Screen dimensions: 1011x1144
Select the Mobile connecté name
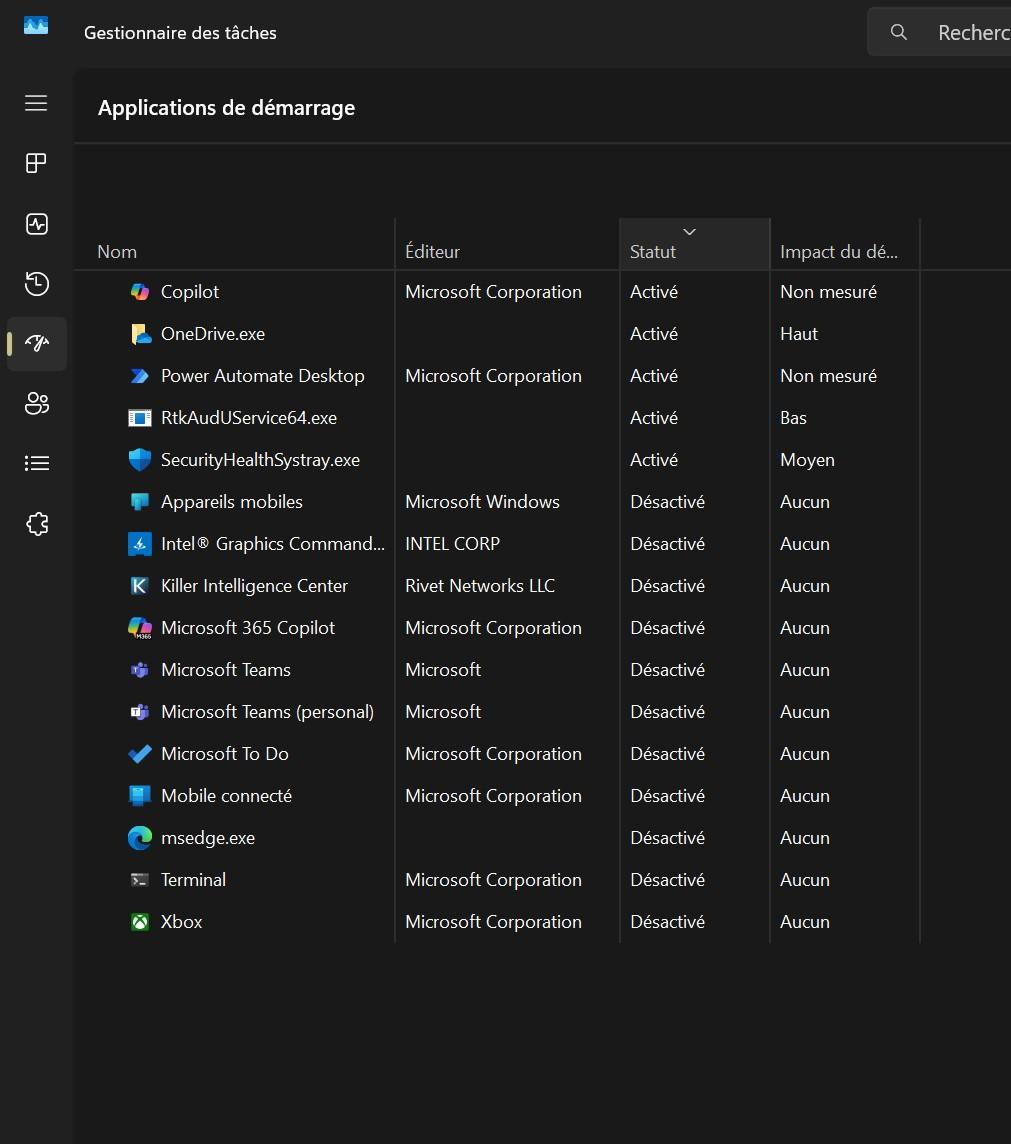(226, 796)
